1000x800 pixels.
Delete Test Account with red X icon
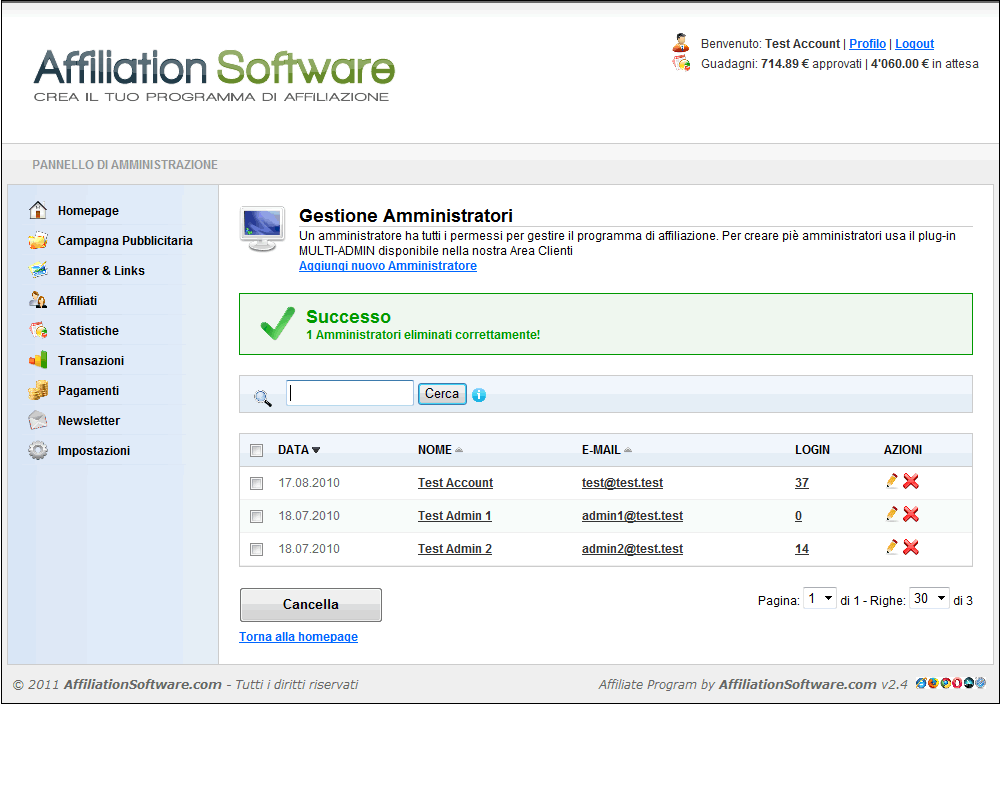click(911, 481)
